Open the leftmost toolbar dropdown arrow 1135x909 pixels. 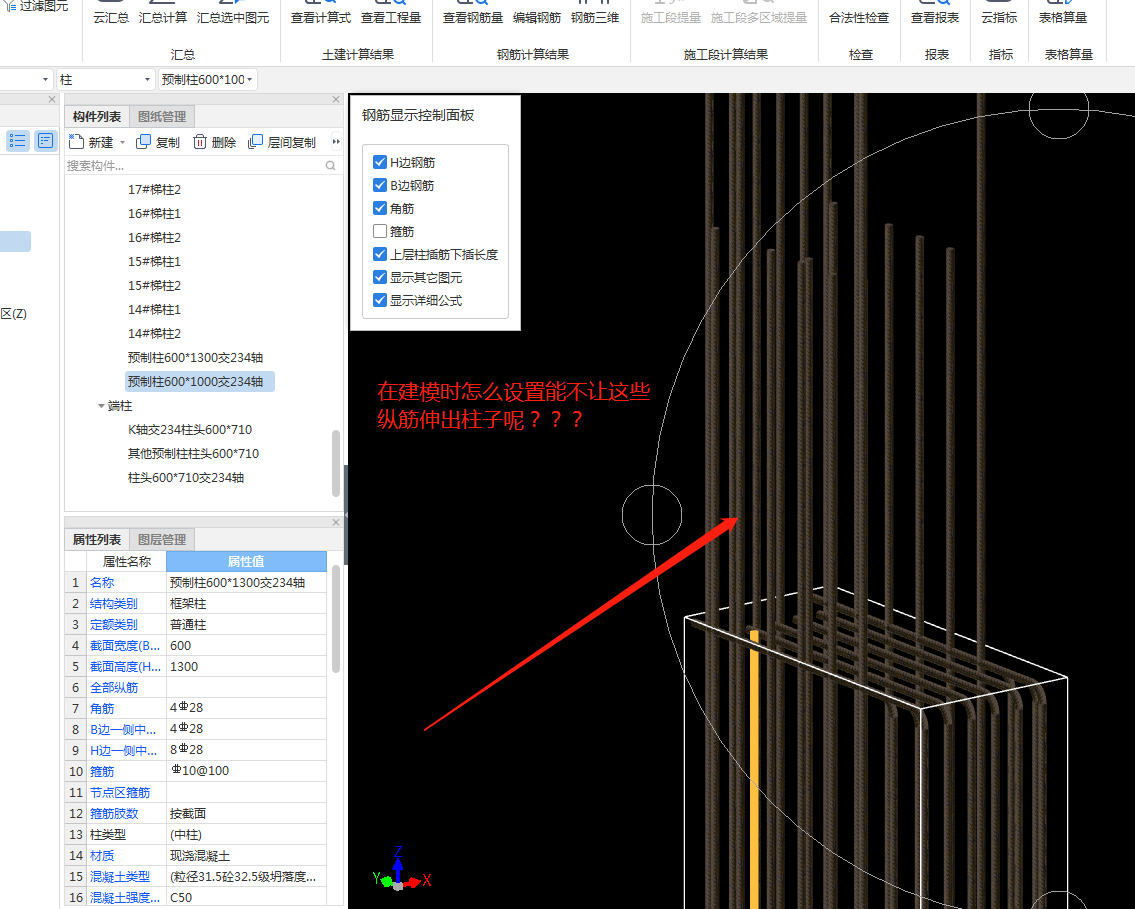(x=46, y=80)
